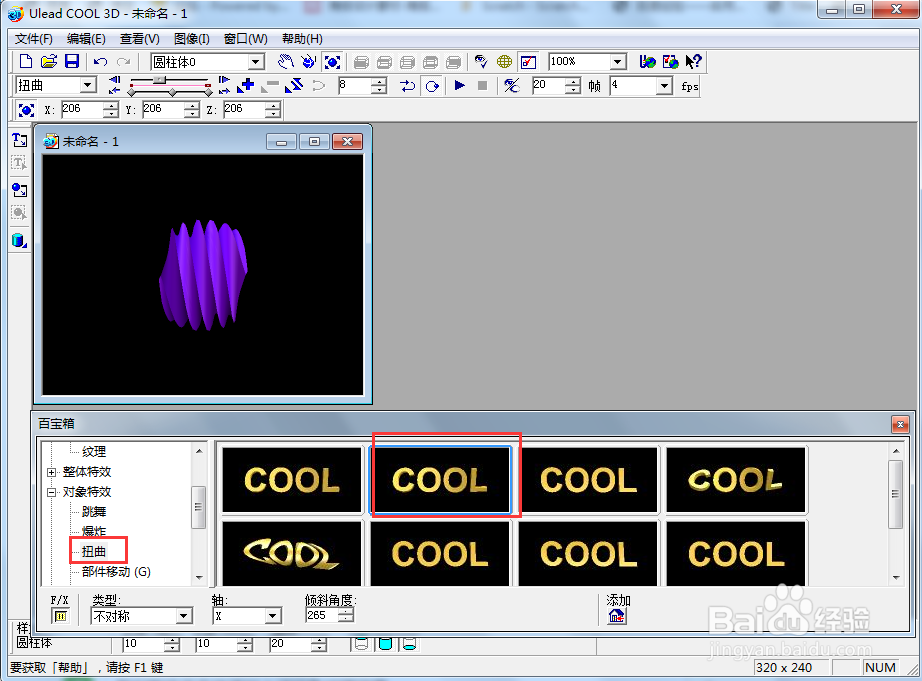Click the X value field showing 206

tap(82, 109)
